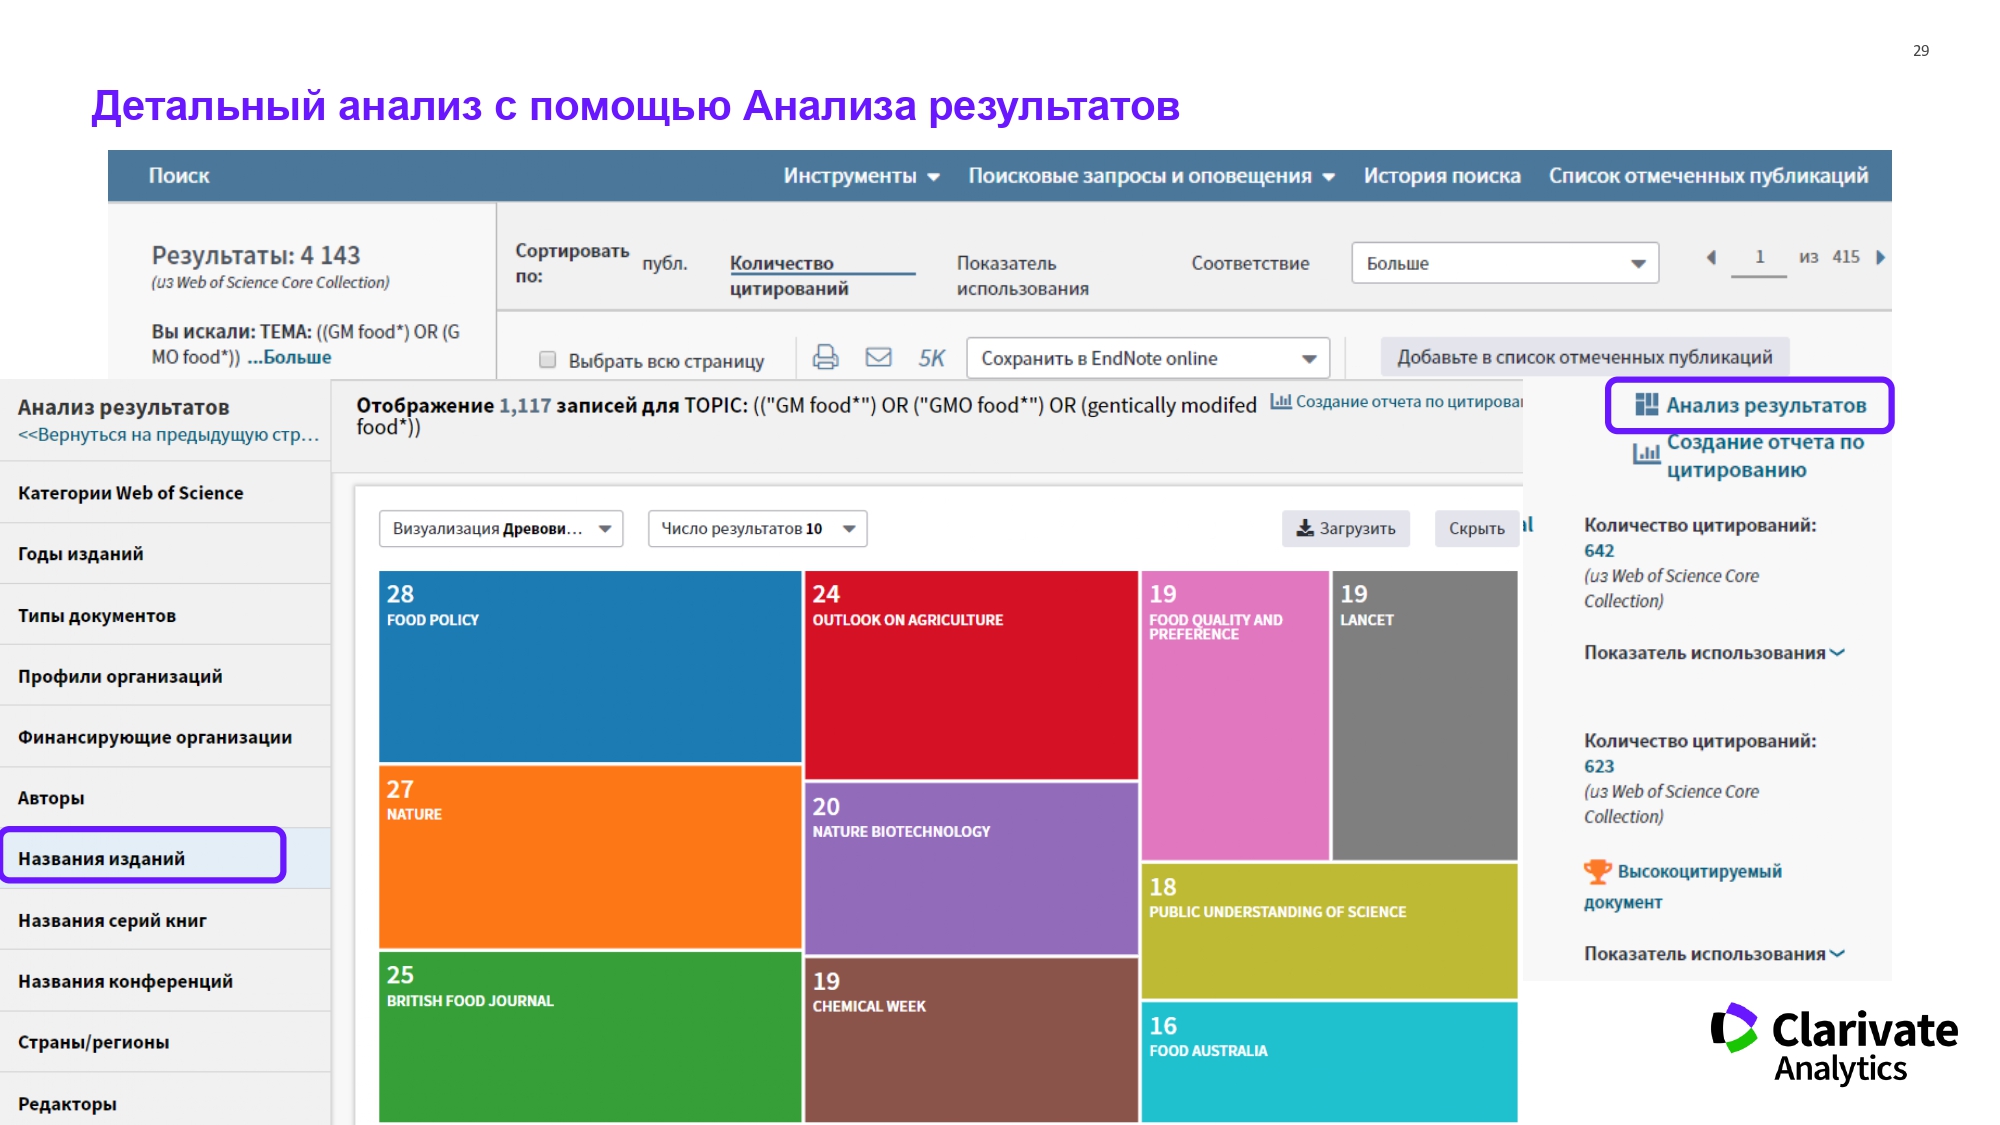Viewport: 2000px width, 1125px height.
Task: Expand Инструменты menu
Action: [x=861, y=176]
